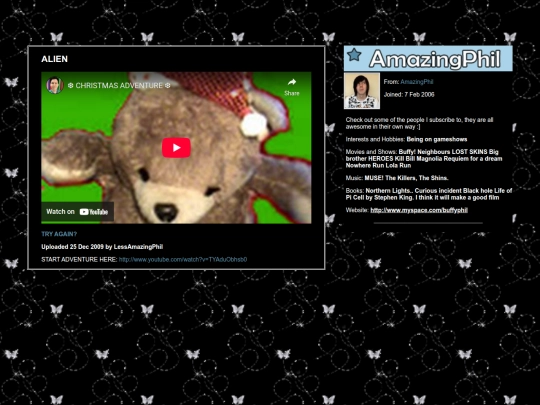This screenshot has width=540, height=405.
Task: Click the AmazingPhil banner title
Action: pyautogui.click(x=435, y=59)
